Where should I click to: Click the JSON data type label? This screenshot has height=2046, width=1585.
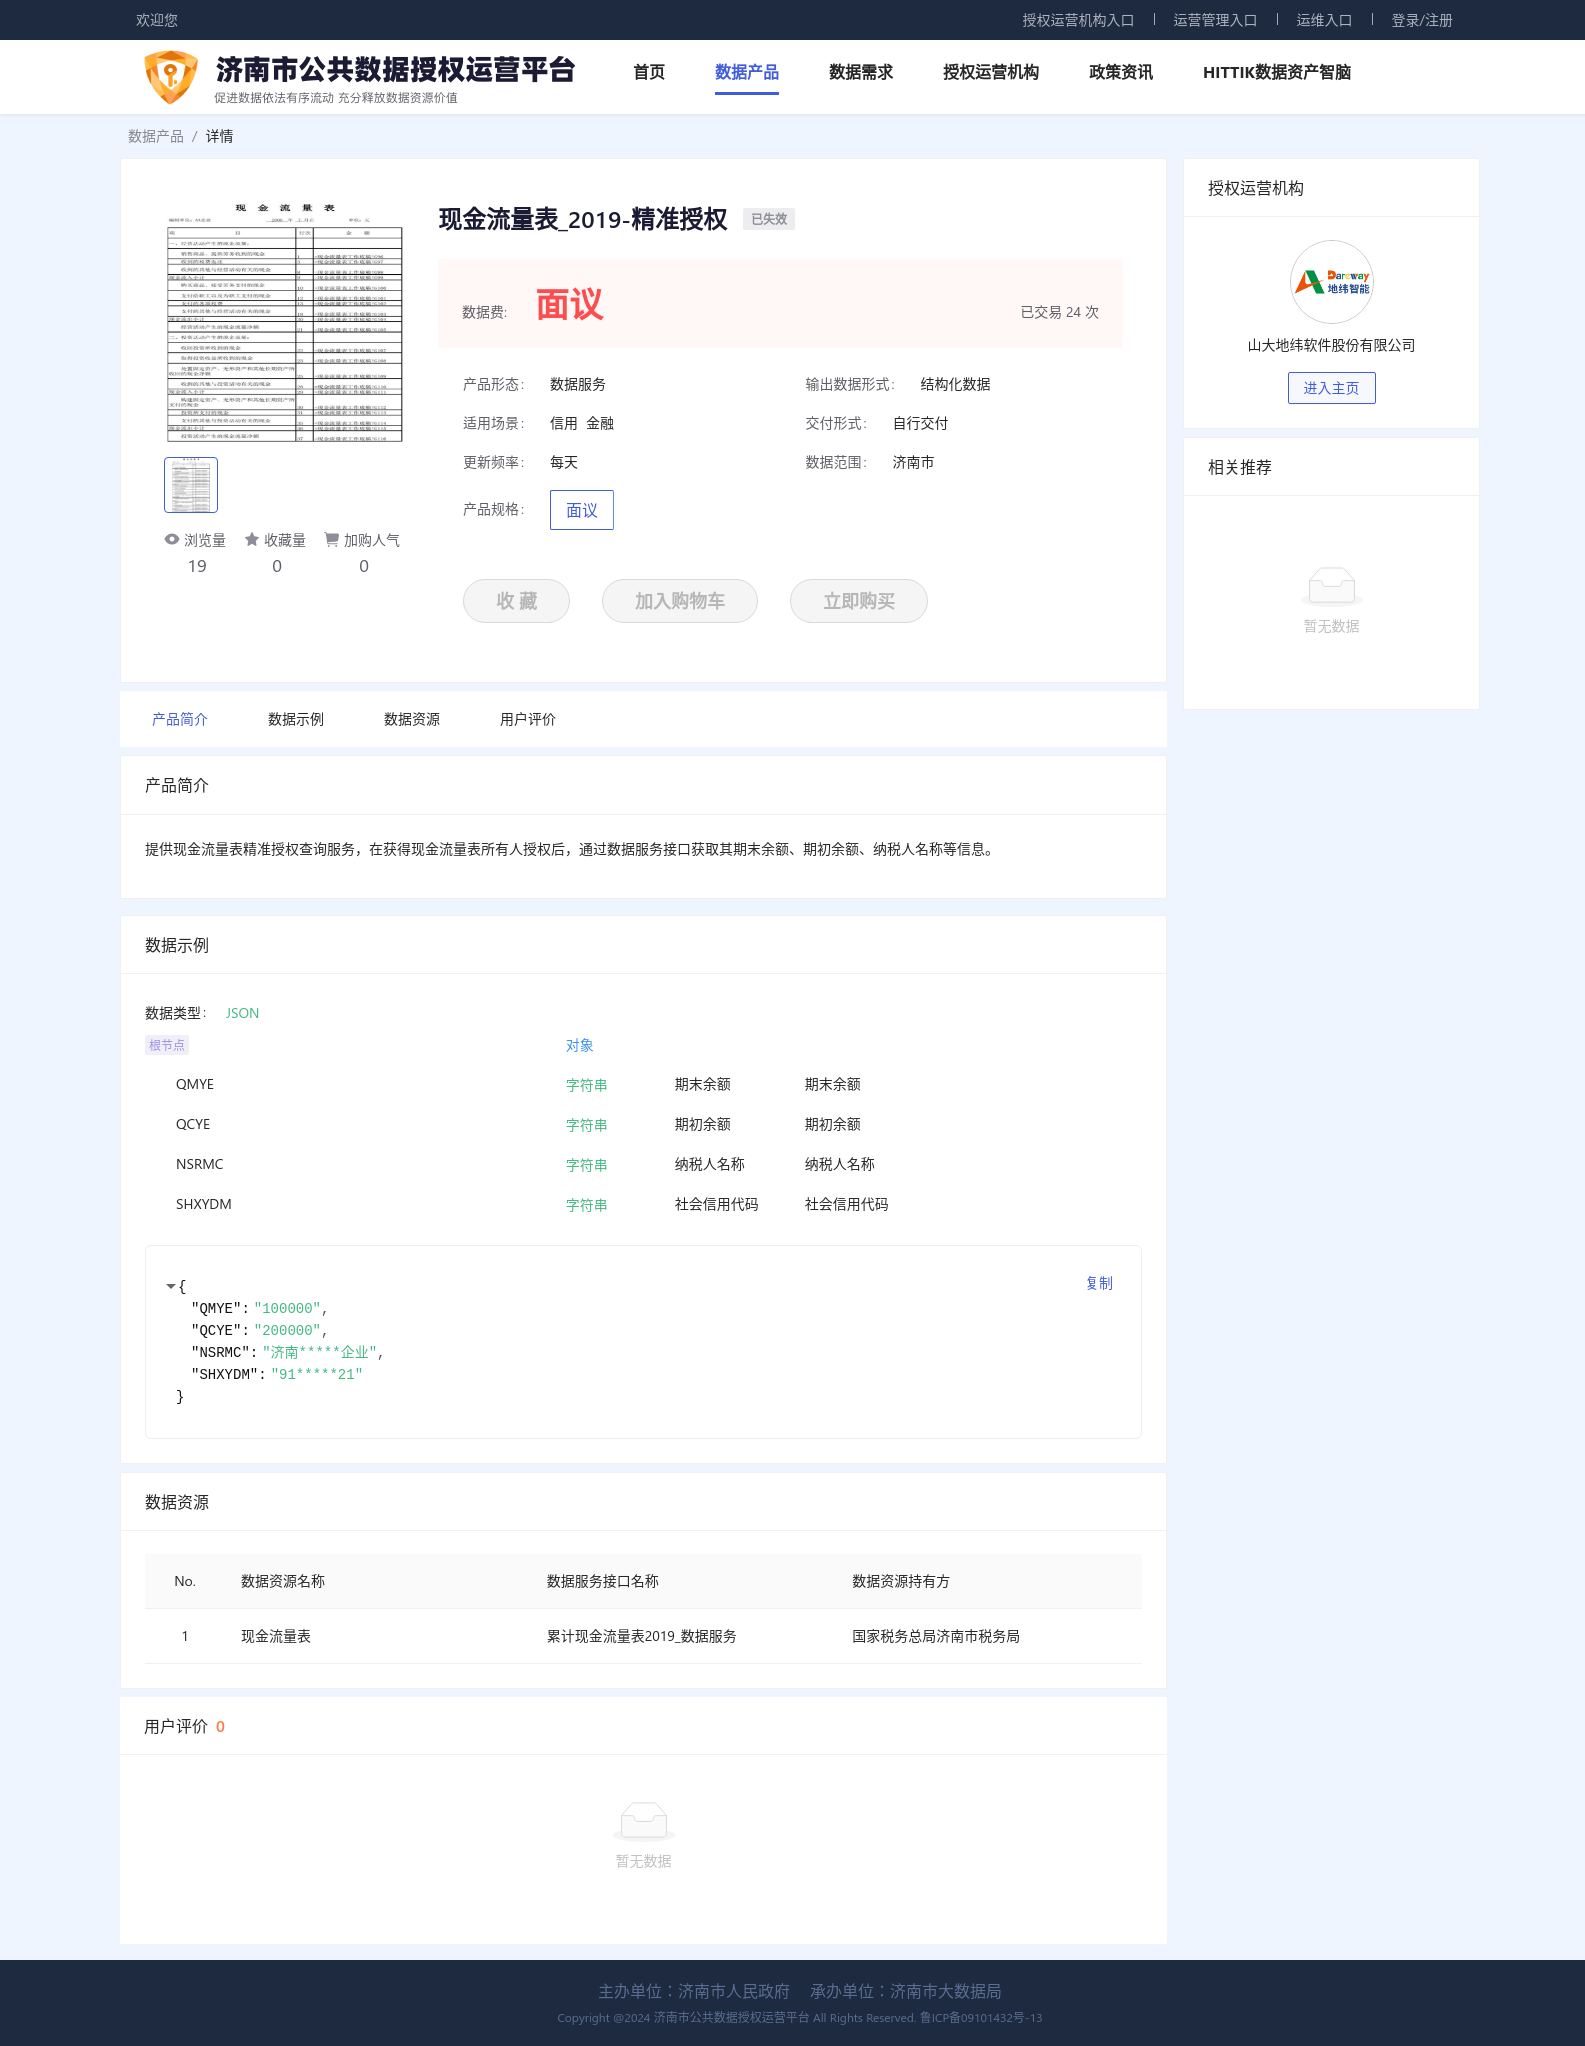pyautogui.click(x=242, y=1013)
